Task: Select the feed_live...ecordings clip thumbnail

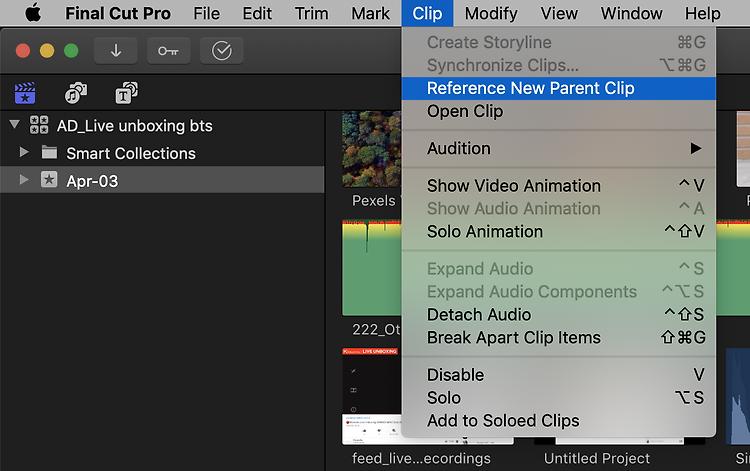Action: click(372, 396)
